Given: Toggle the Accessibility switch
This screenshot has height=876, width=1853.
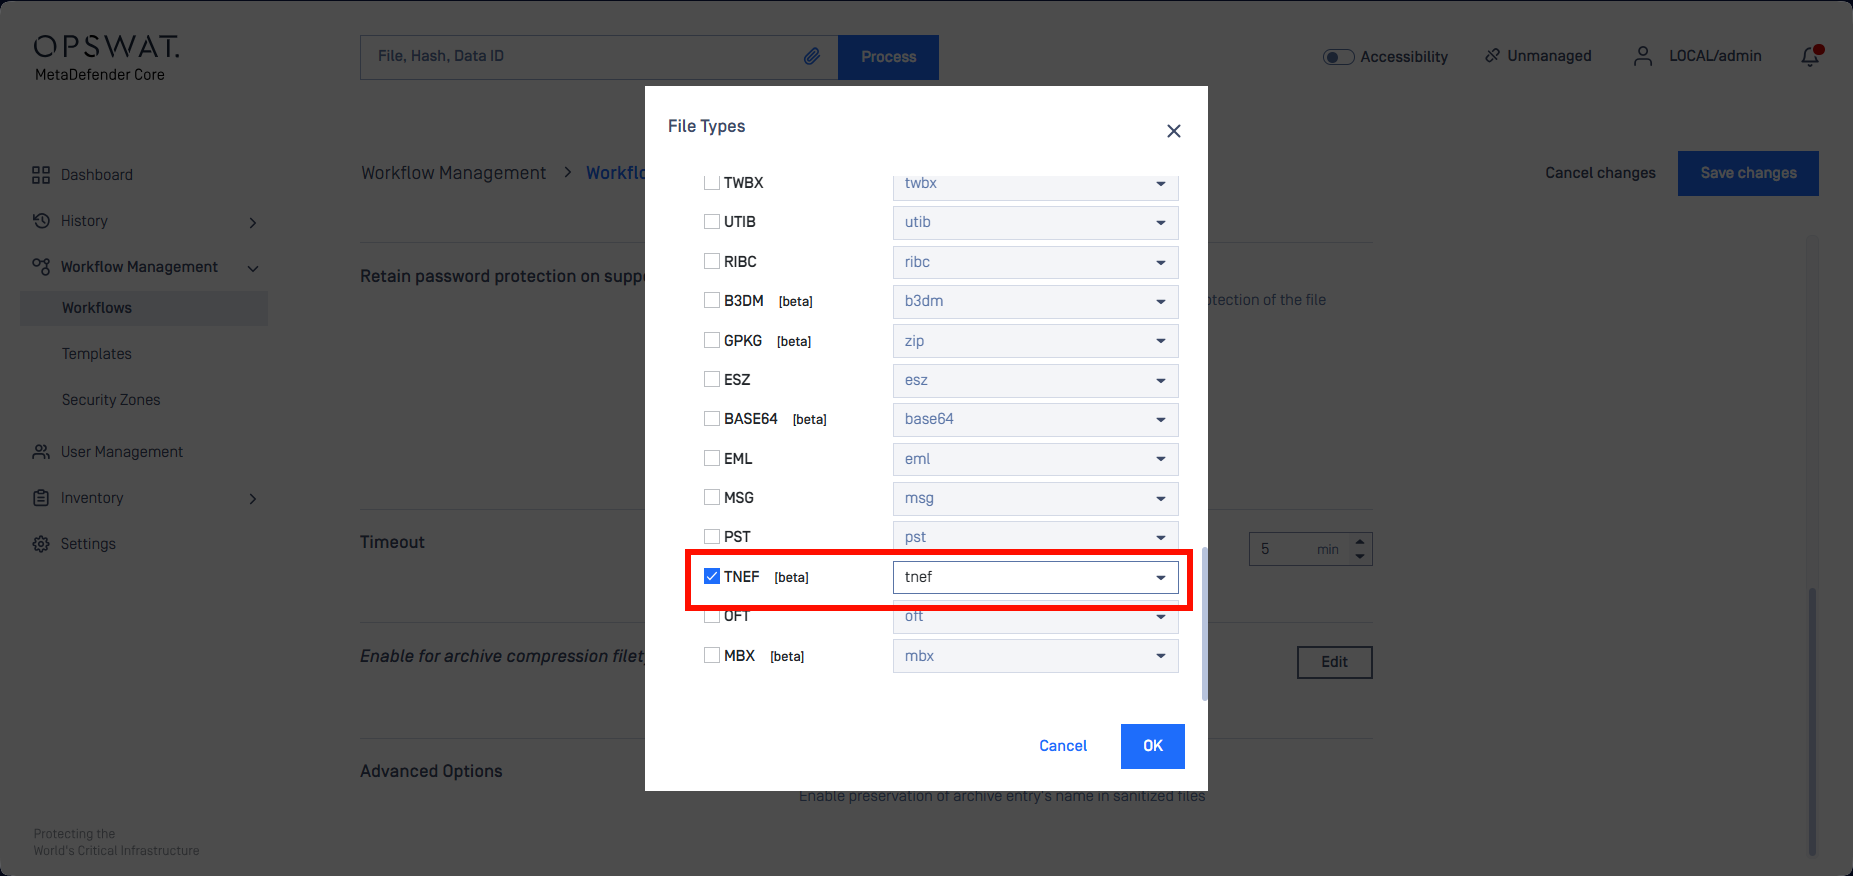Looking at the screenshot, I should point(1338,57).
